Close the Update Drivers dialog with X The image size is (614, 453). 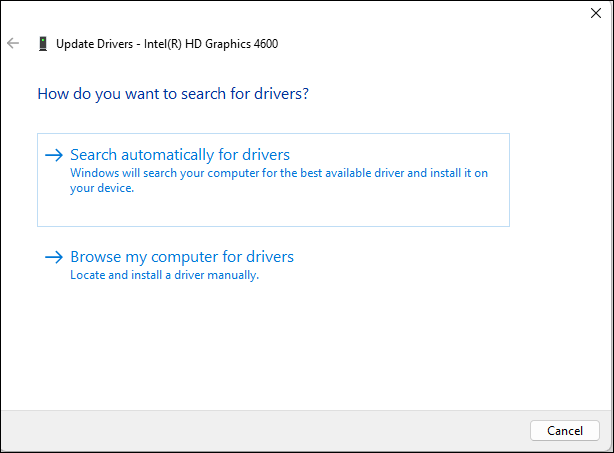tap(598, 13)
